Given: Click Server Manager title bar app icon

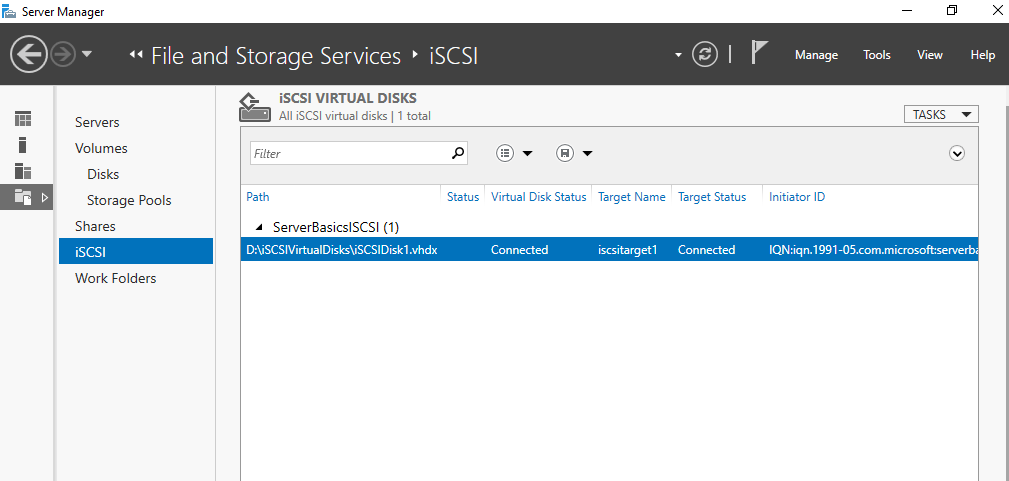Looking at the screenshot, I should (x=9, y=11).
